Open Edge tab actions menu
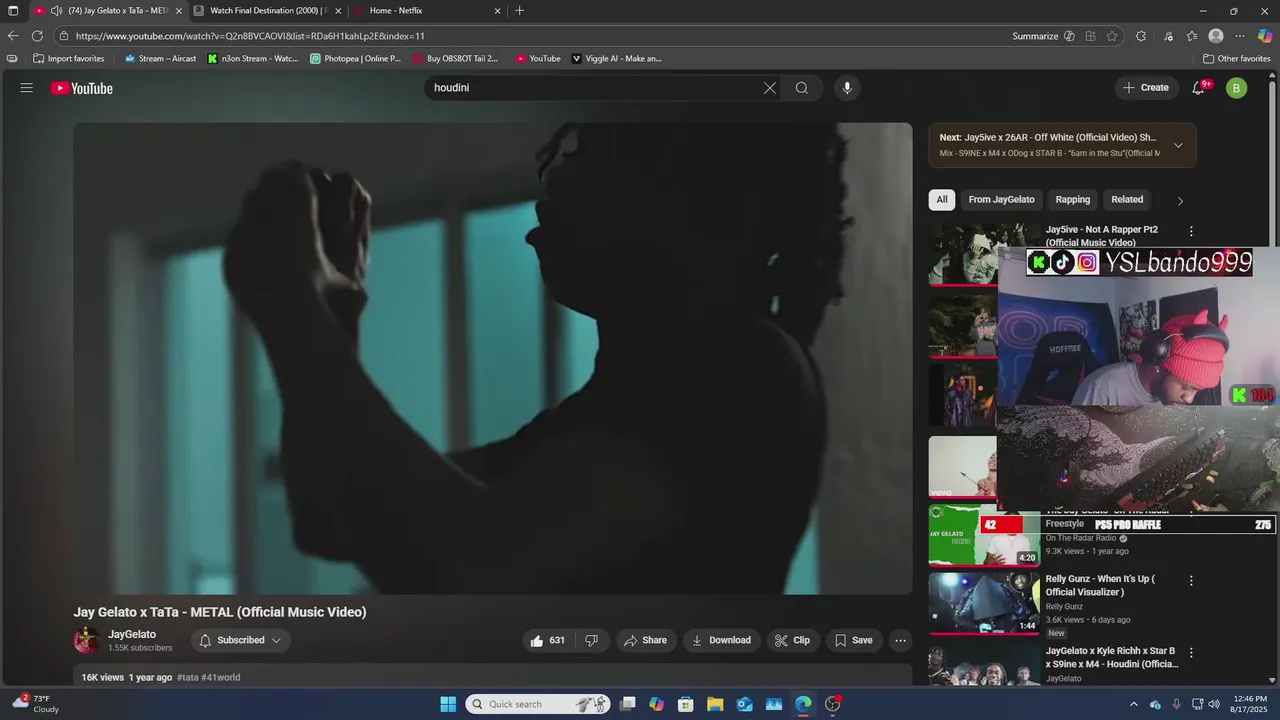Screen dimensions: 1280x720 click(x=13, y=10)
